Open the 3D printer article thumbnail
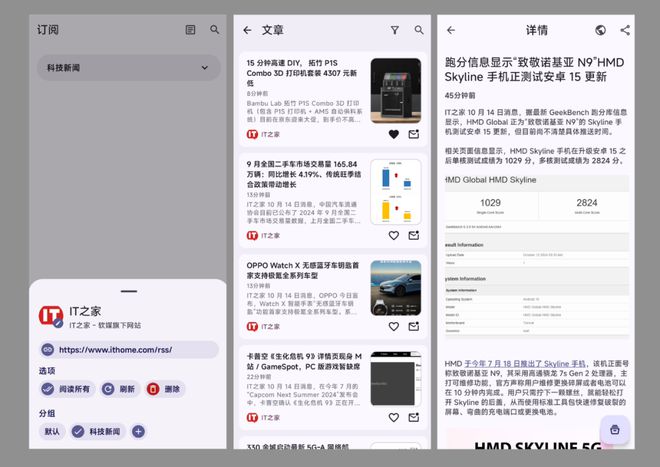Viewport: 660px width, 467px height. 396,91
